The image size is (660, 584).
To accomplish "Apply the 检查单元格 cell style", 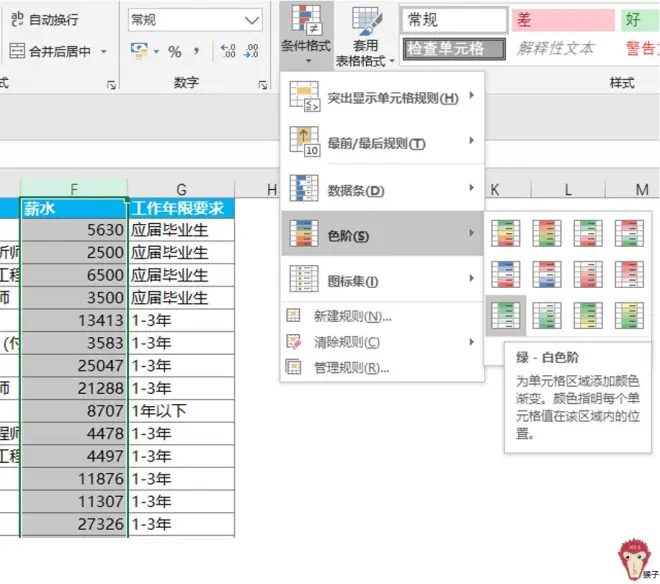I will (454, 49).
